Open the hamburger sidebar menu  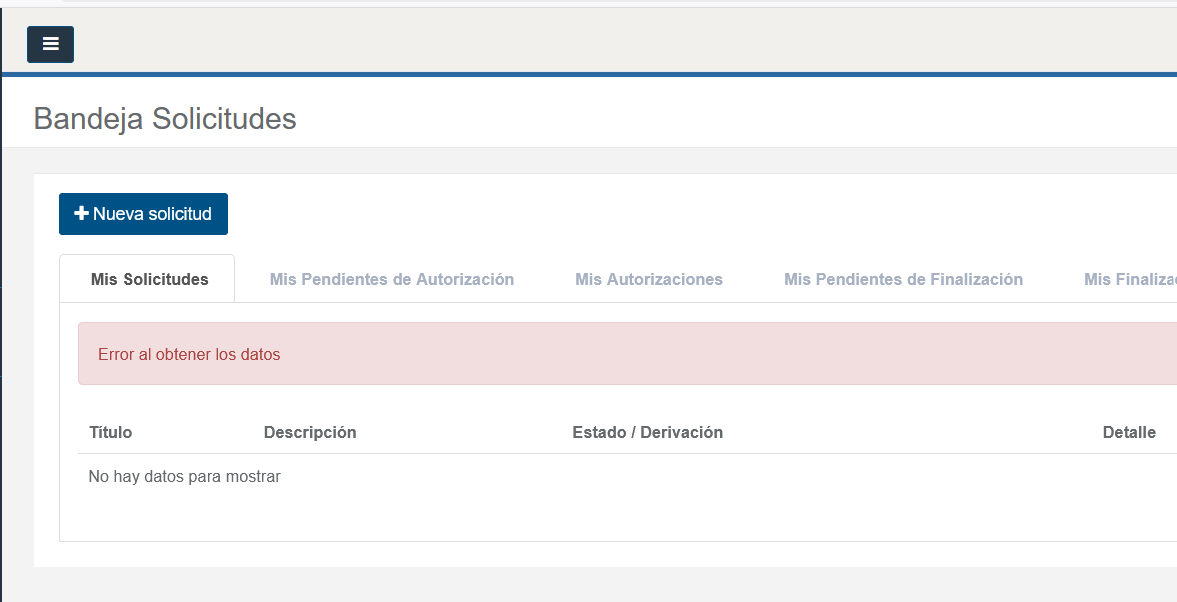pos(50,44)
